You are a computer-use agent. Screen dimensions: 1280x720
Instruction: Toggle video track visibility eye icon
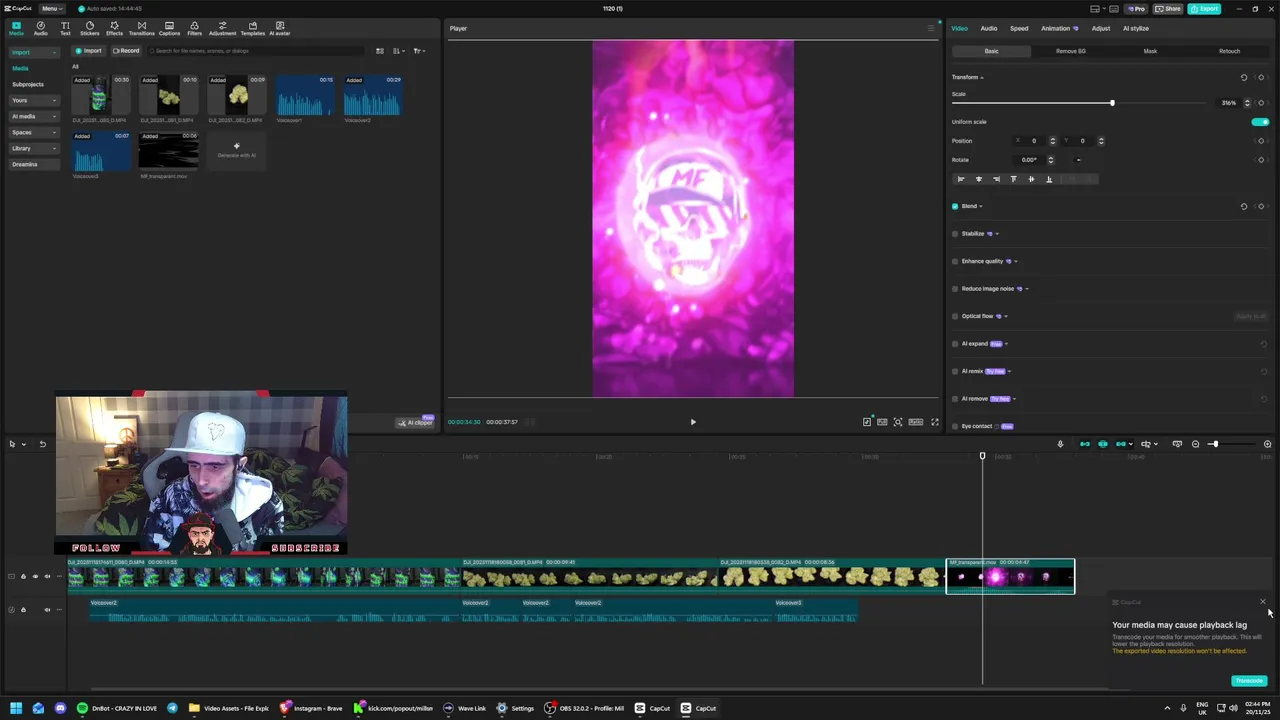(x=35, y=576)
